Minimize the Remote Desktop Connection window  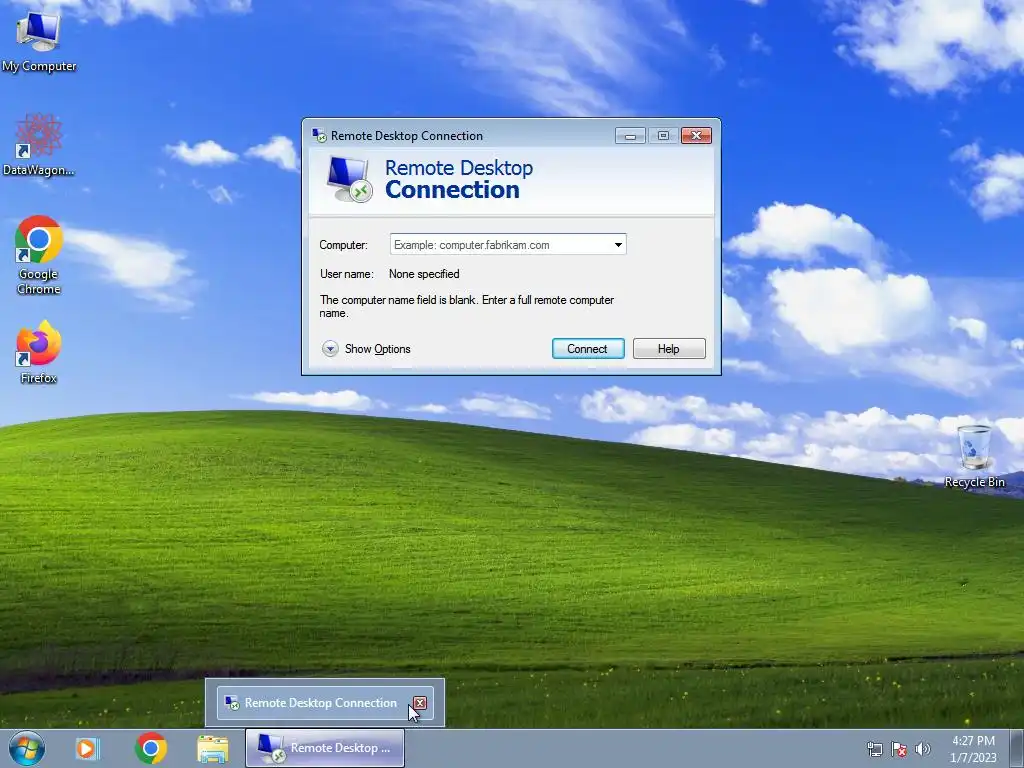(x=630, y=136)
